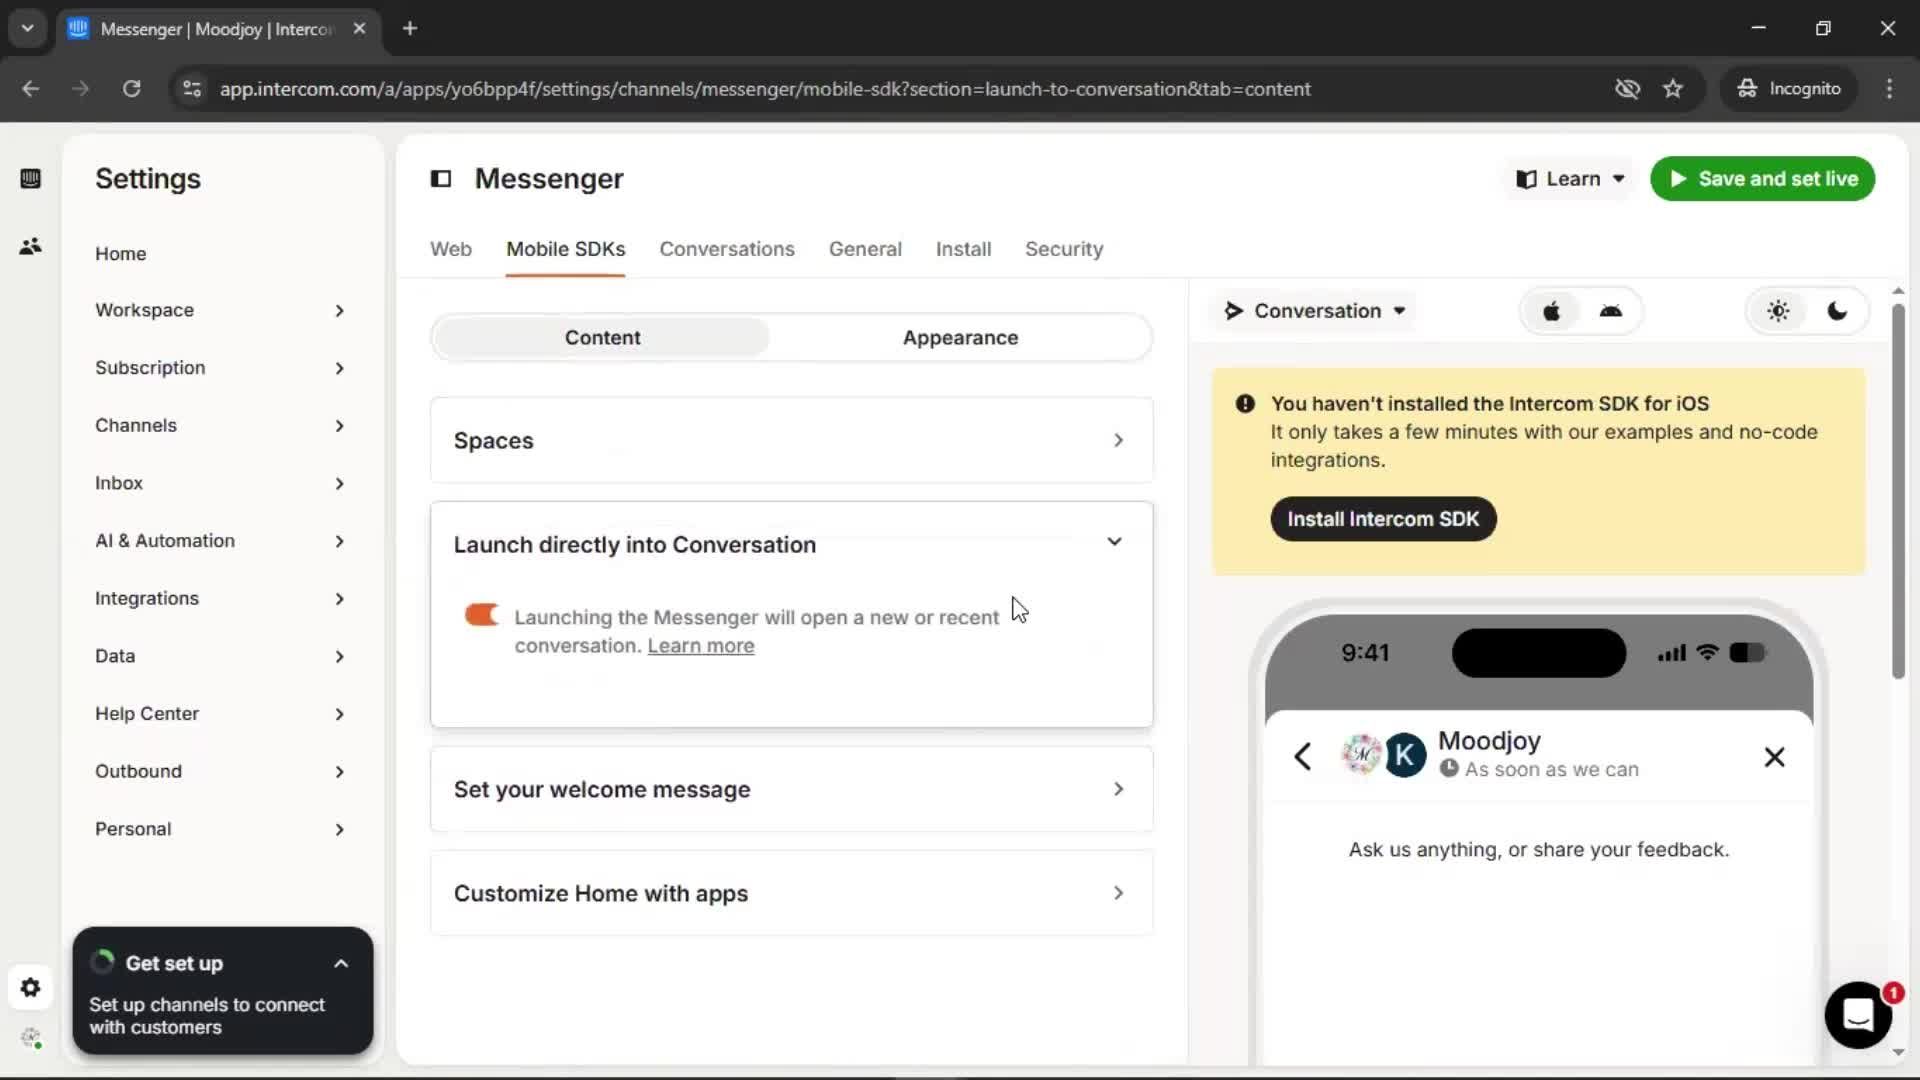This screenshot has height=1080, width=1920.
Task: Click the address bar URL field
Action: click(765, 89)
